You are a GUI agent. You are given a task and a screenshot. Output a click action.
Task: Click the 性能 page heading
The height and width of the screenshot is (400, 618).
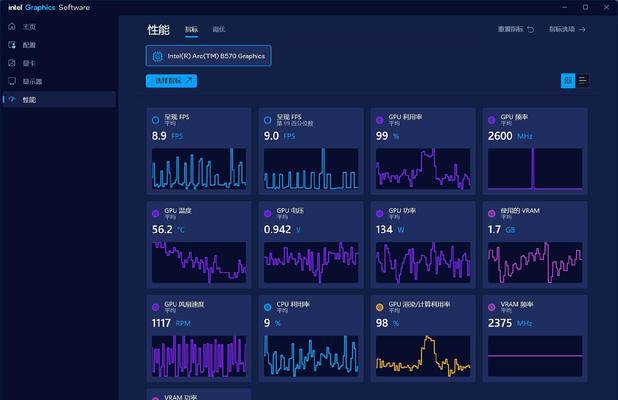[x=158, y=30]
